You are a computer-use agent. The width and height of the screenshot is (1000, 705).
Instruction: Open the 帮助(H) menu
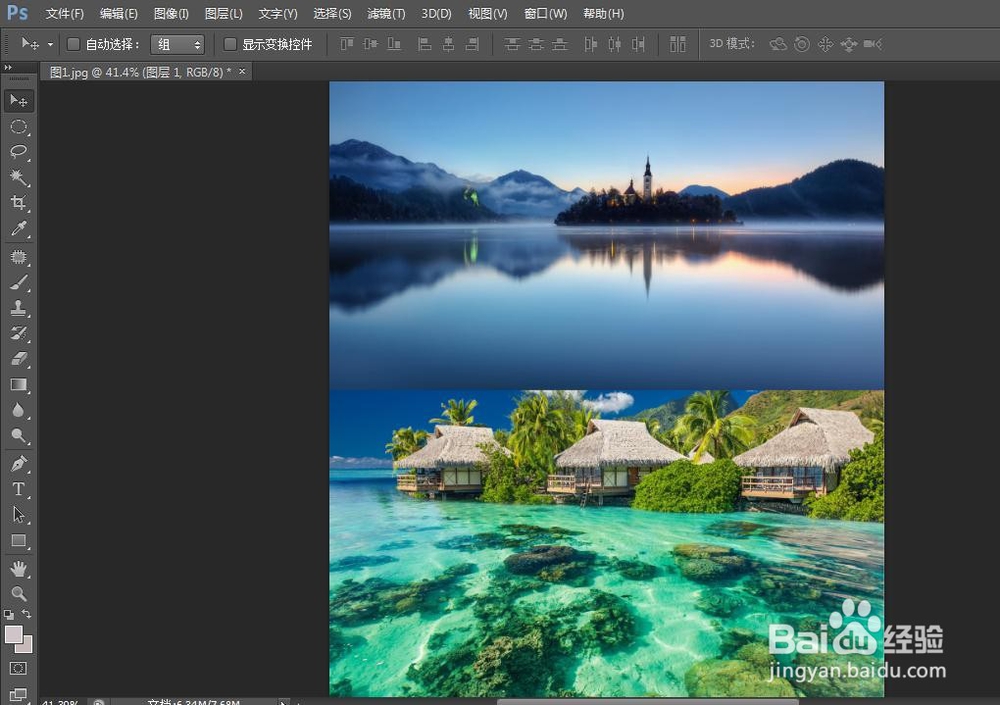(x=603, y=13)
